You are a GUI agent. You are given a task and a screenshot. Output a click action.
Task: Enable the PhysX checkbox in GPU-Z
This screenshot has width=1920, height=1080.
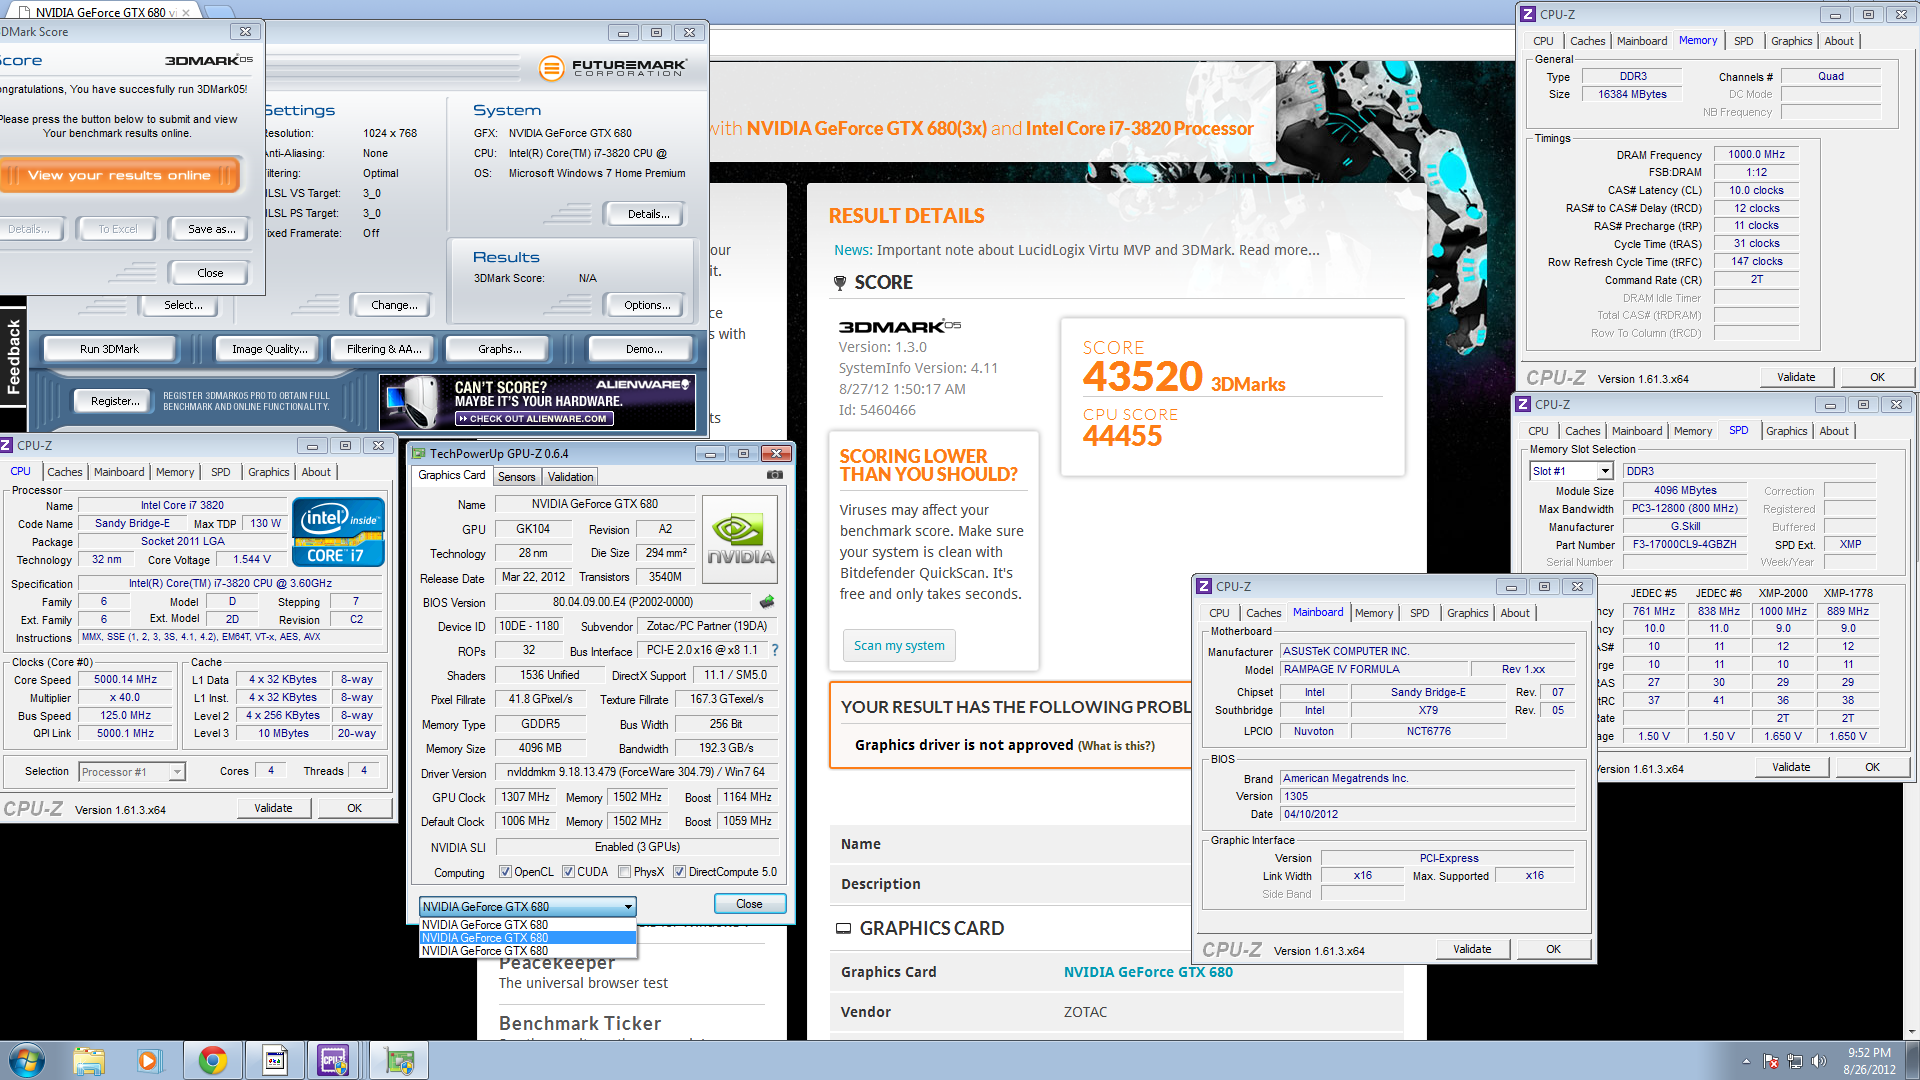tap(625, 872)
